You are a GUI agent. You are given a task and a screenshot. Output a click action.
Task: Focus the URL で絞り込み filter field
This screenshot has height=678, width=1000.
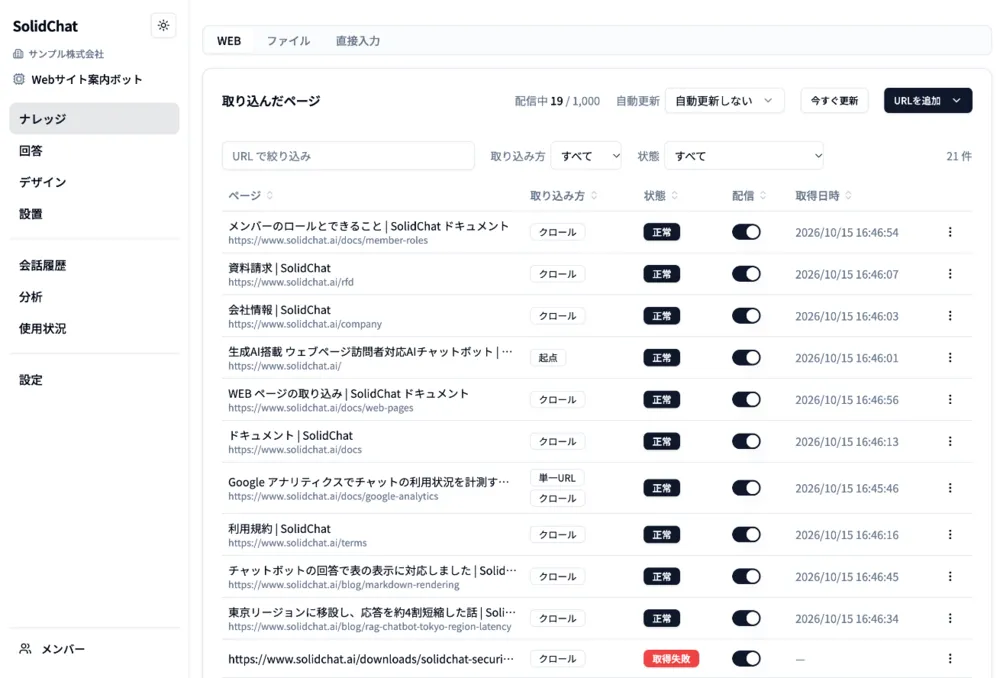[x=348, y=156]
